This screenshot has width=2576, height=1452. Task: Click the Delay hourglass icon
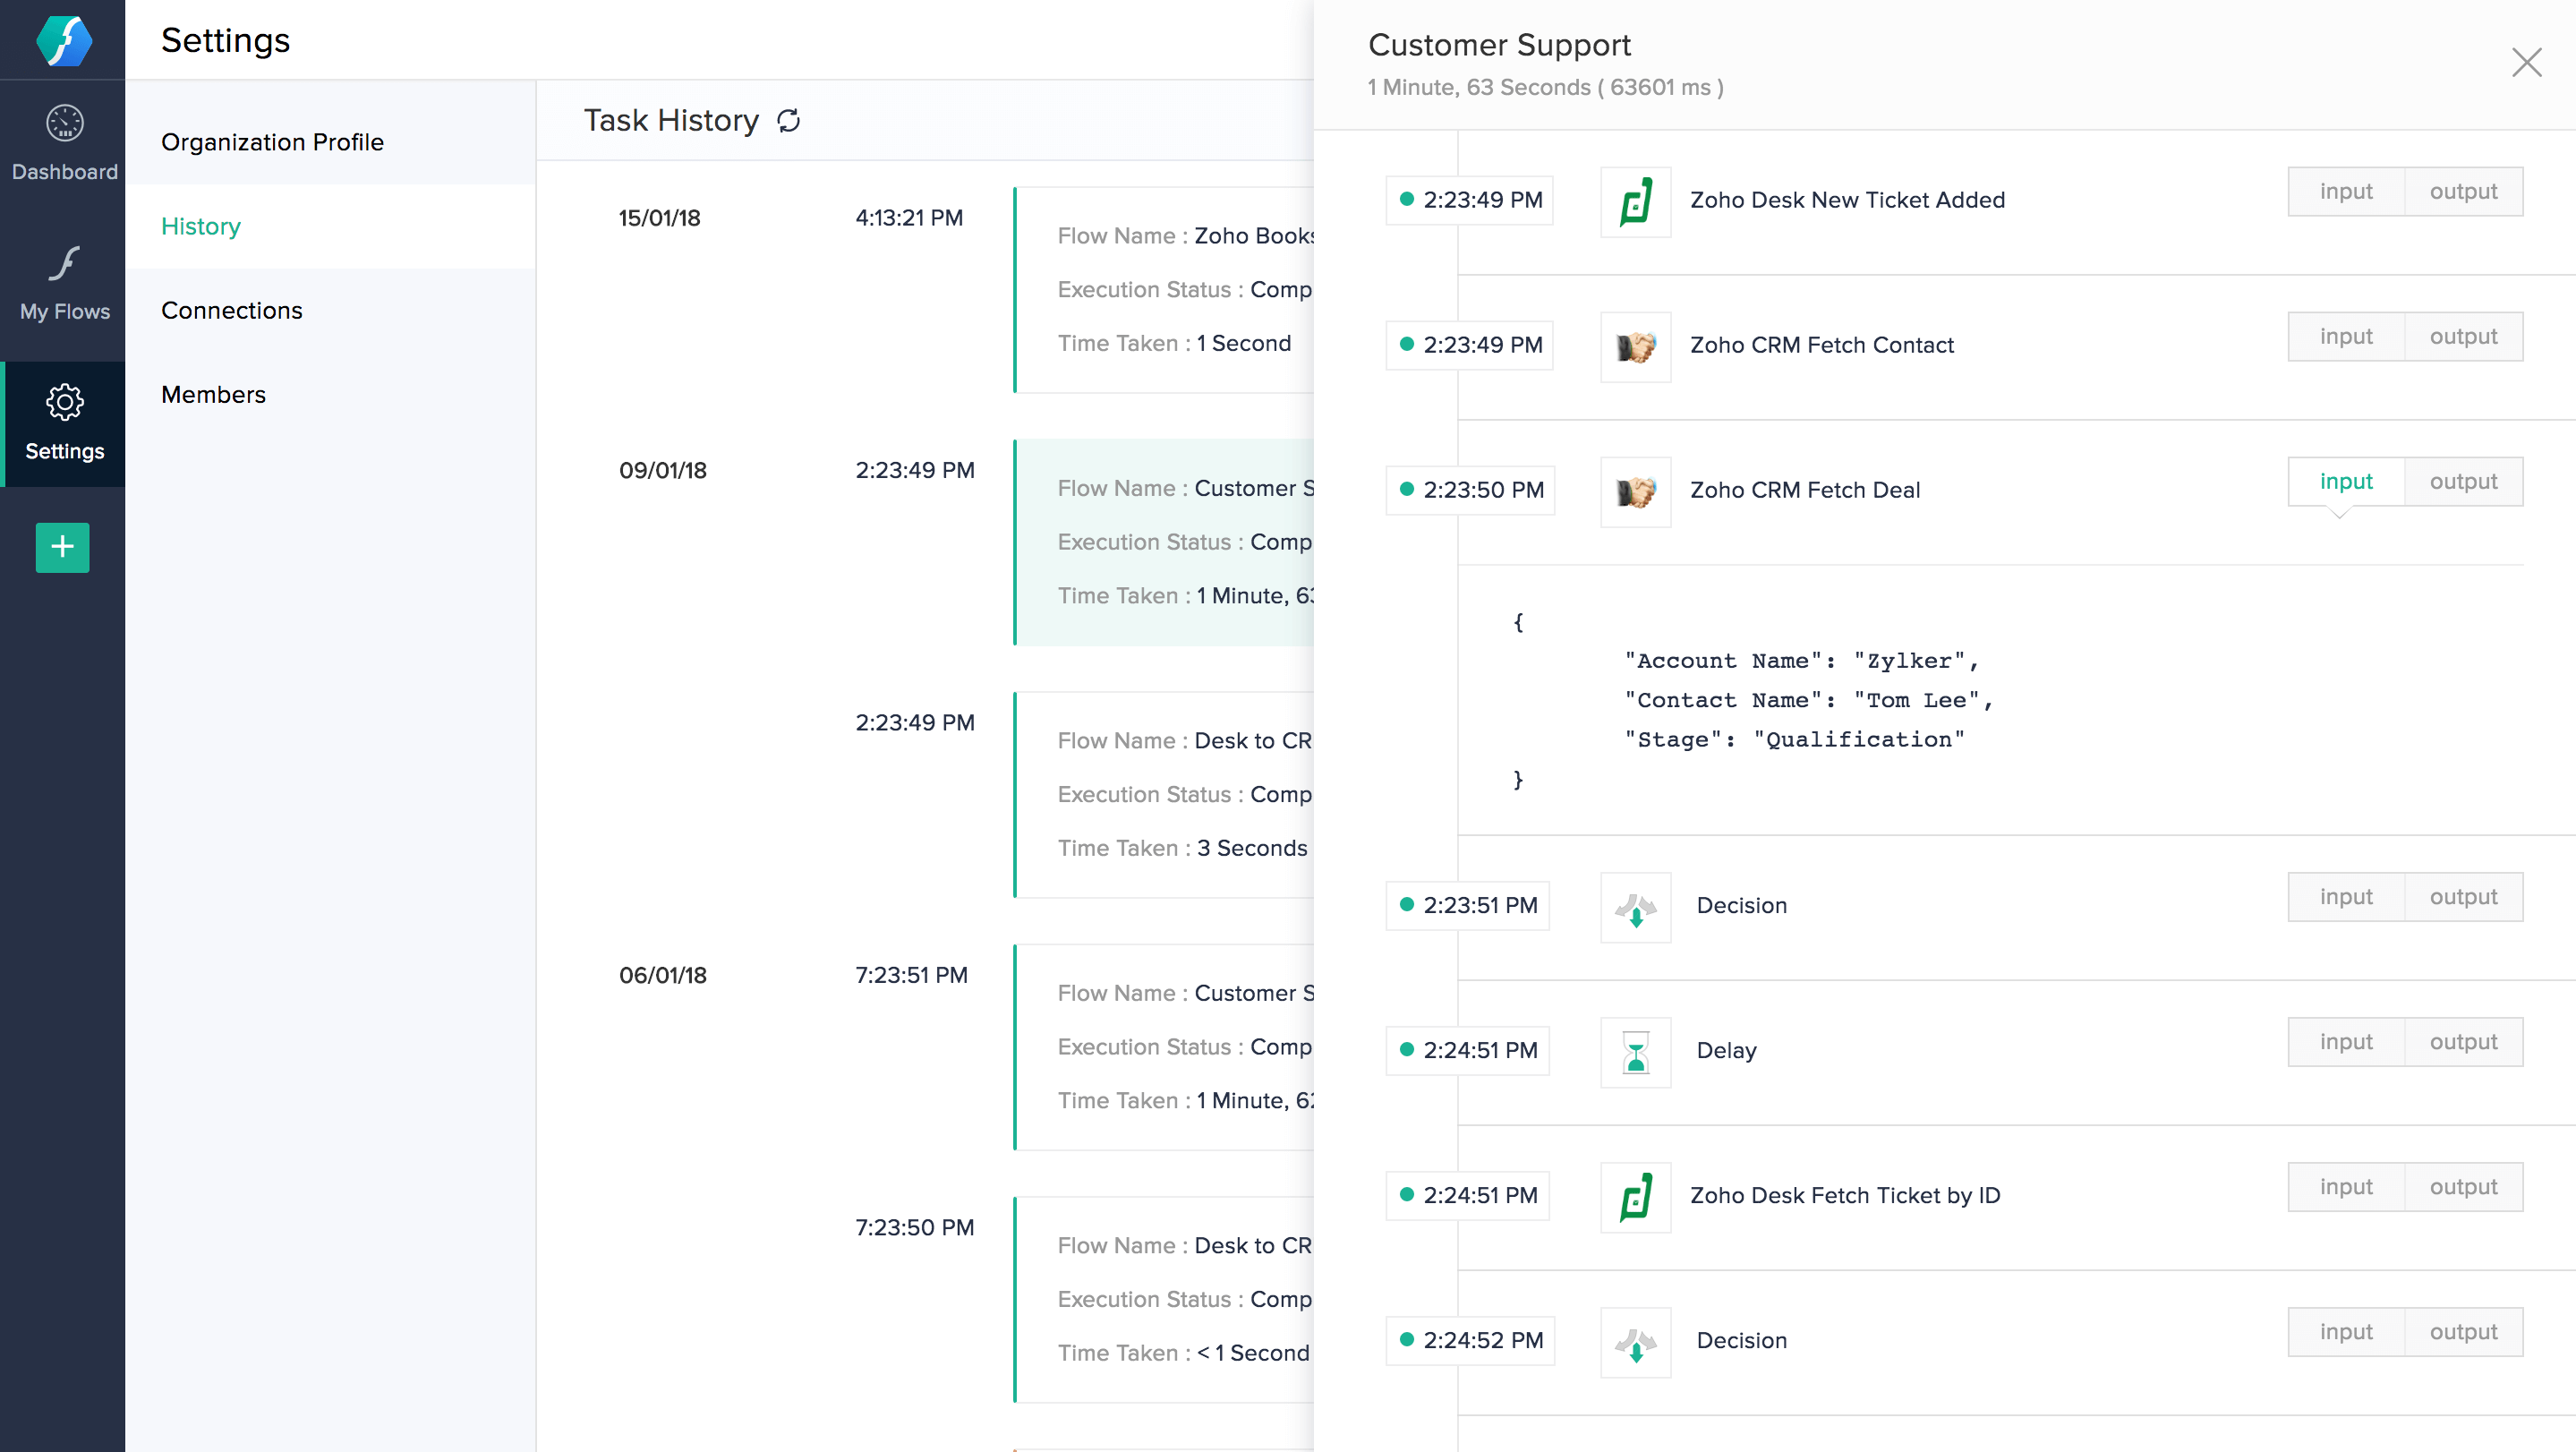1635,1051
